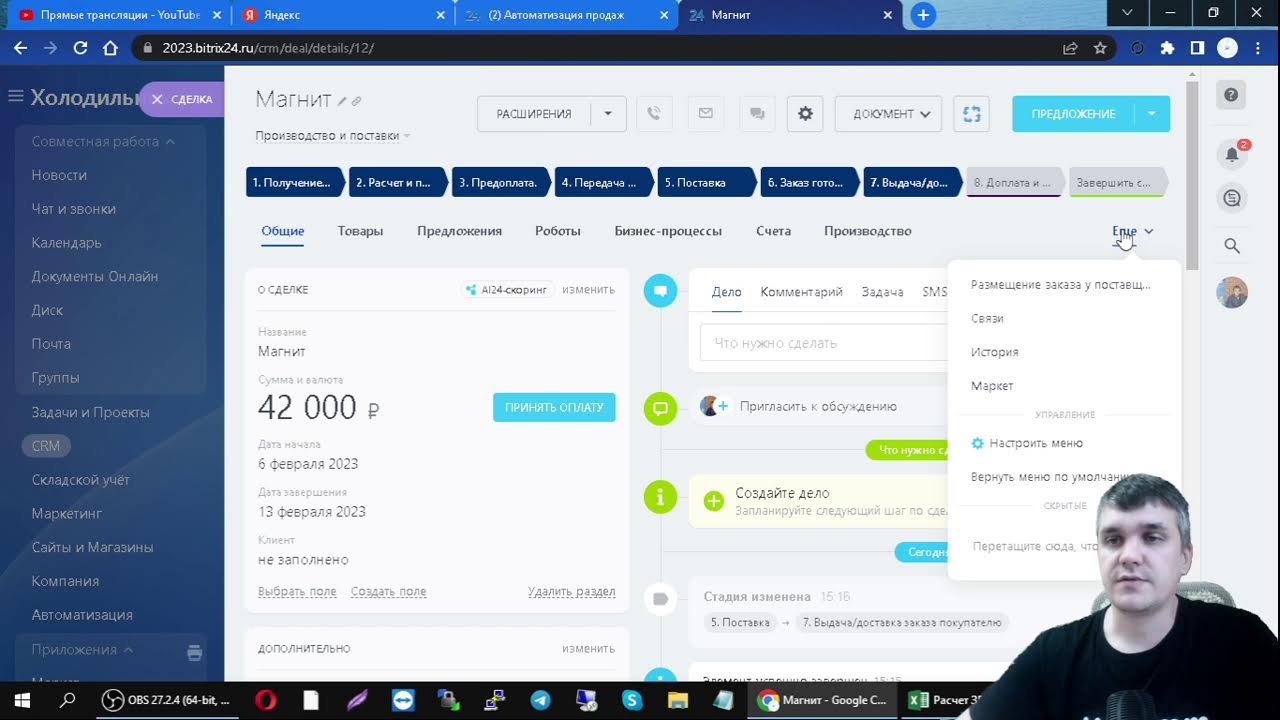Click the fullscreen frame icon button
Image resolution: width=1280 pixels, height=720 pixels.
coord(971,114)
